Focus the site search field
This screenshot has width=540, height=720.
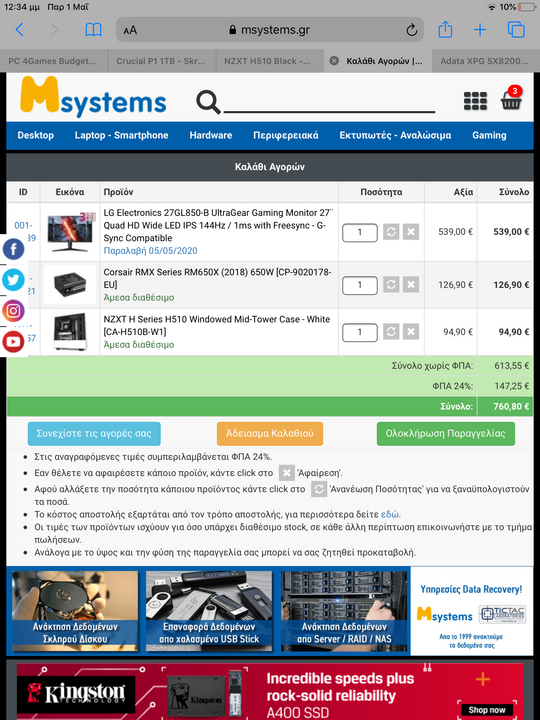[329, 102]
